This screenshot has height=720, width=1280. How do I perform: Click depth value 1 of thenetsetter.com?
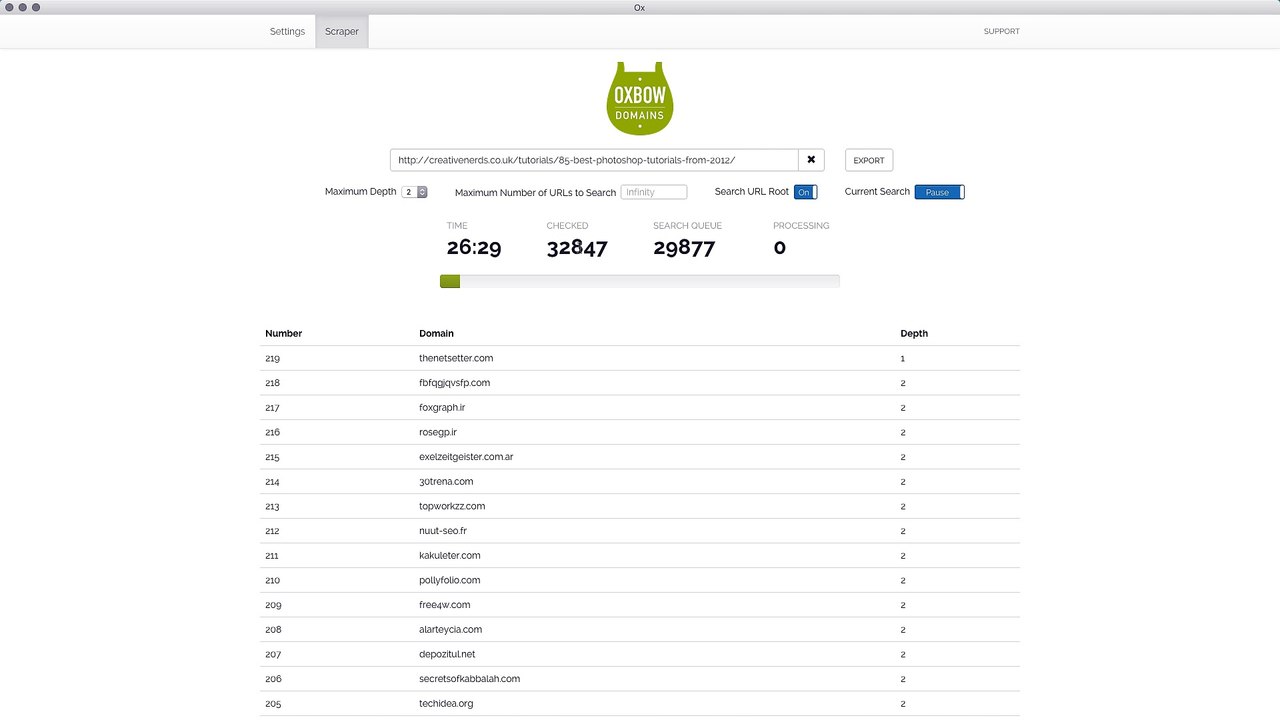(x=903, y=358)
